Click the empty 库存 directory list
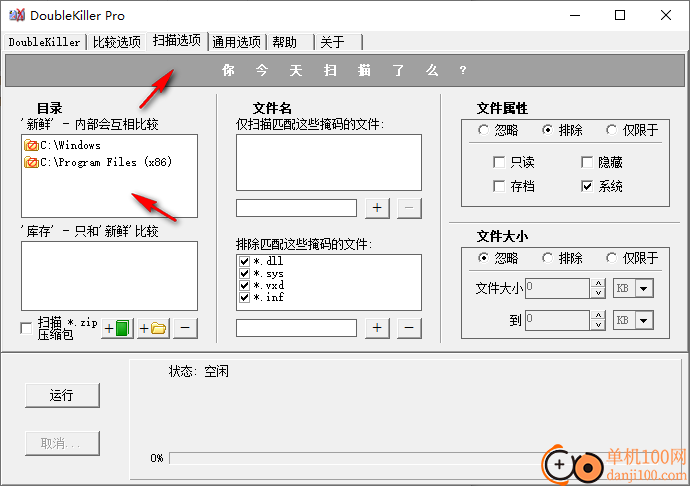The height and width of the screenshot is (486, 690). [x=109, y=276]
